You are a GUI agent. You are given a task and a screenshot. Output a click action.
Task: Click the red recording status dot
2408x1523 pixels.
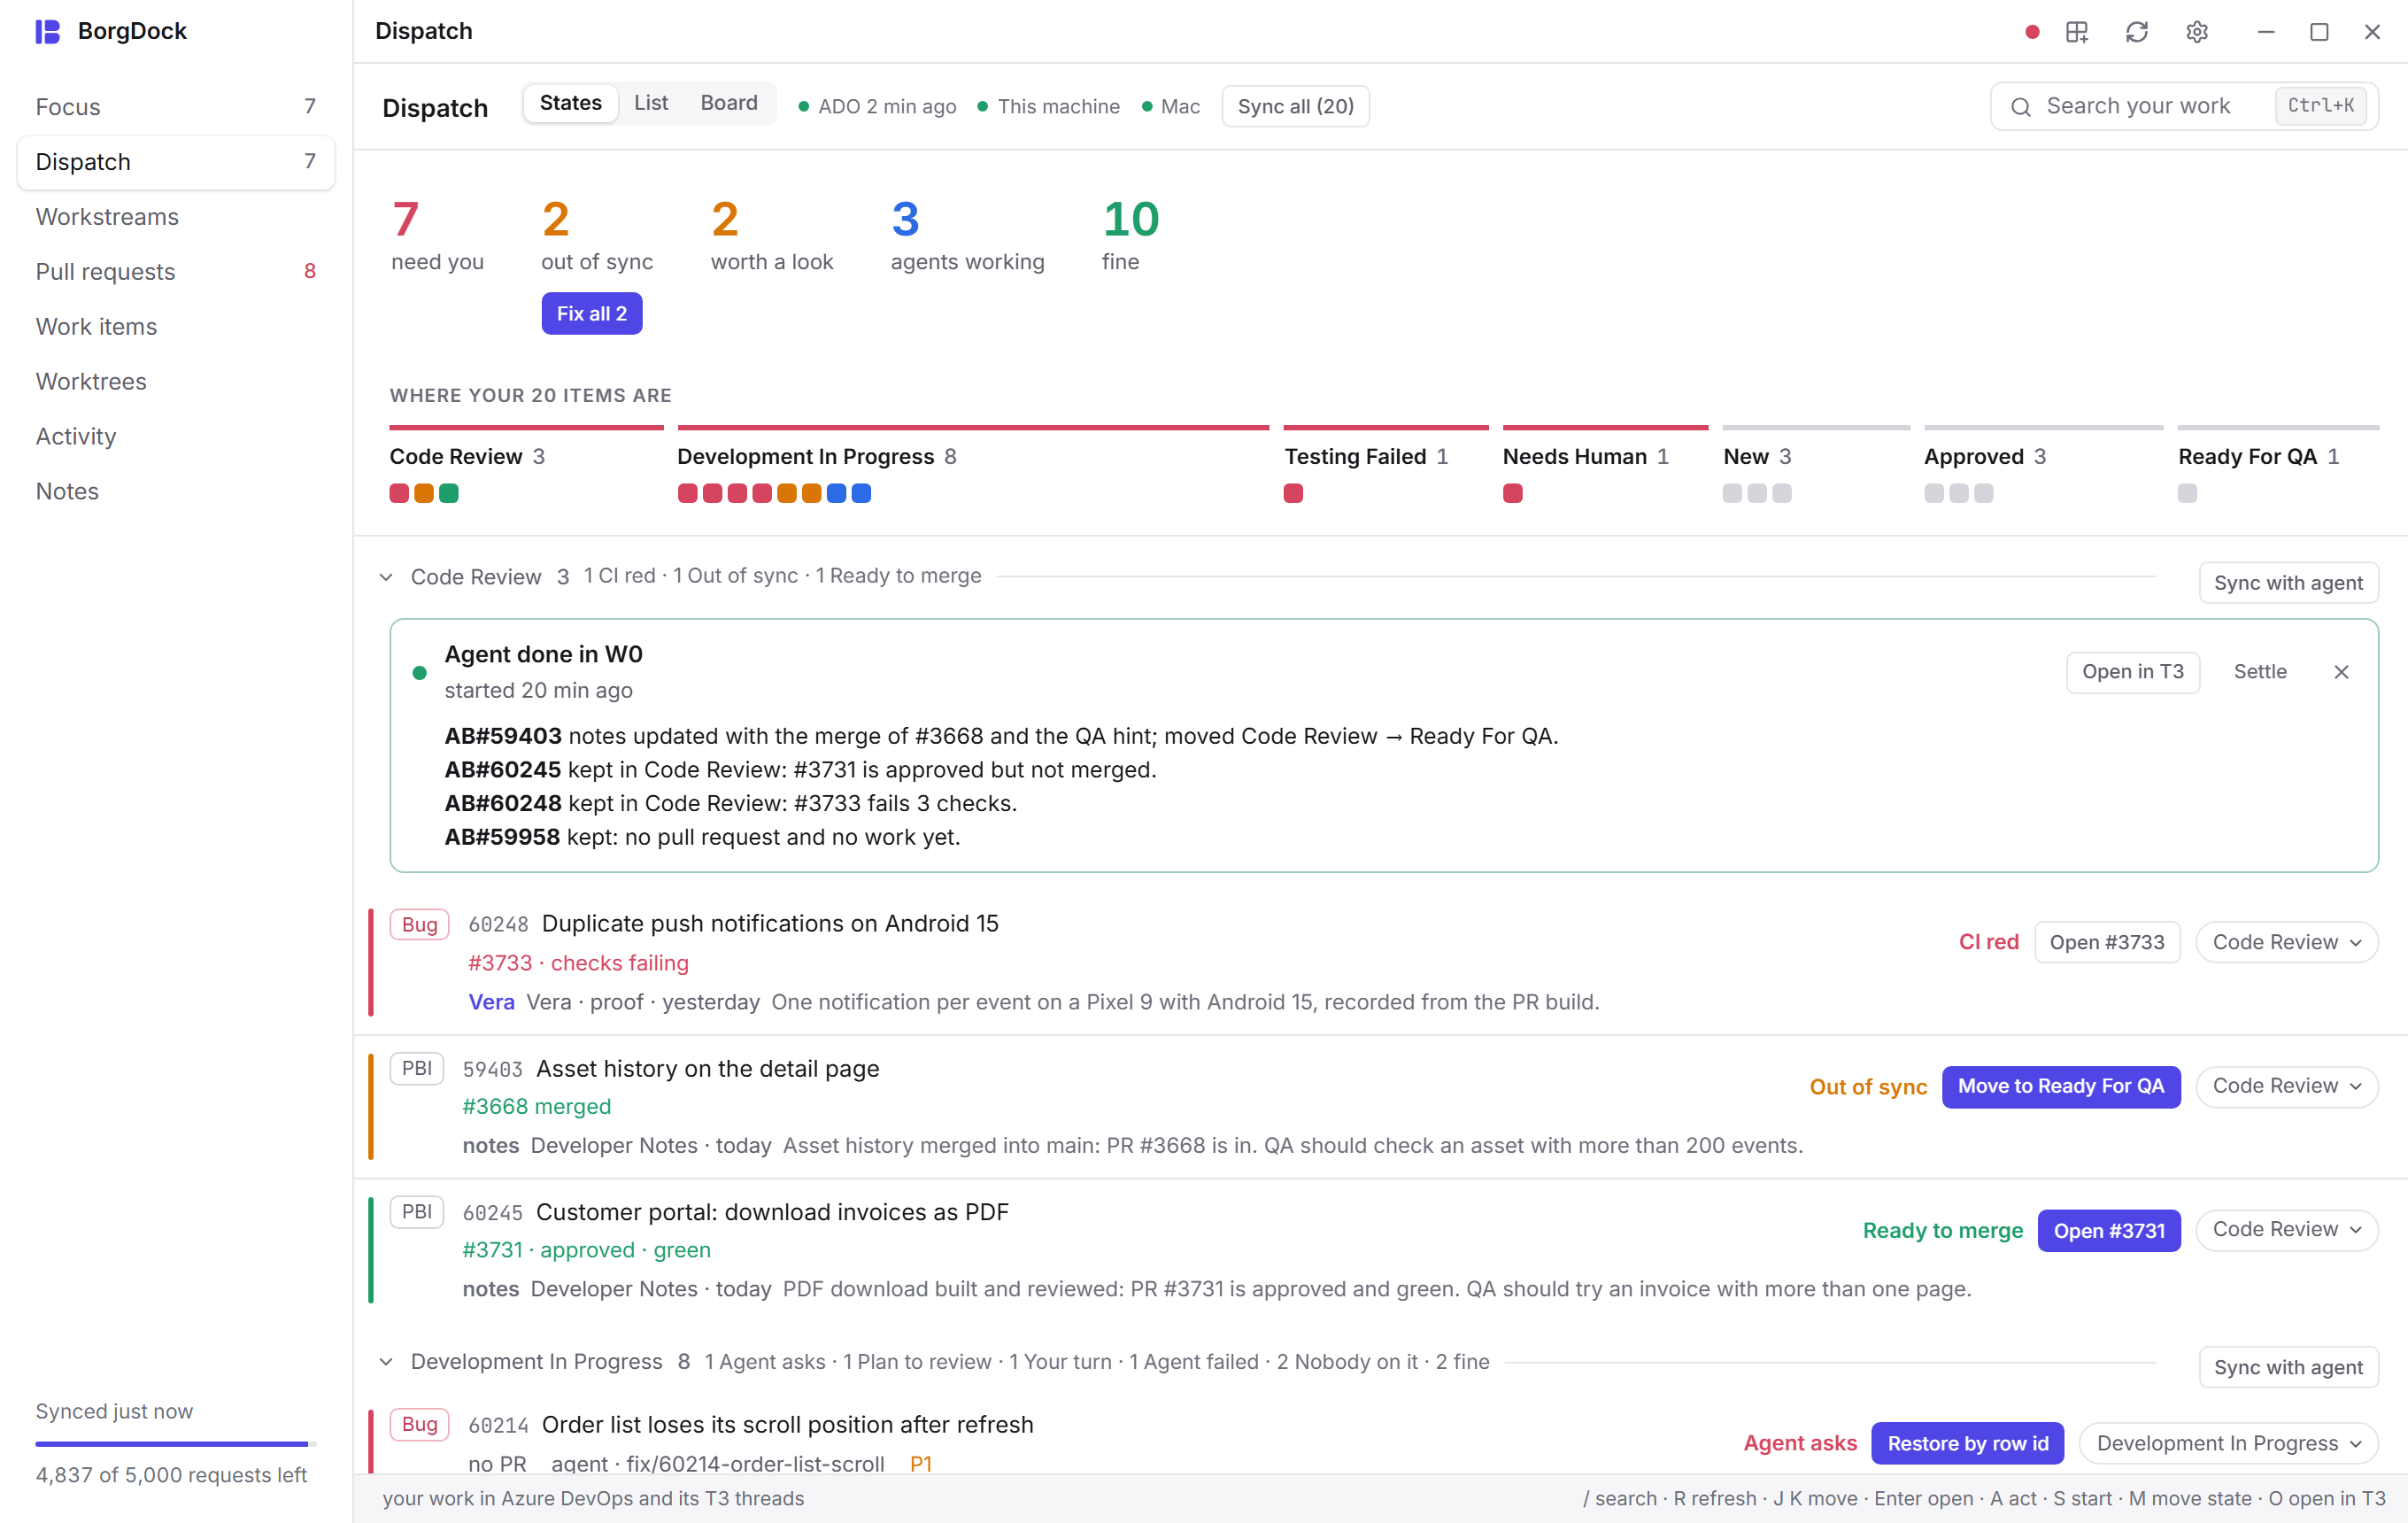tap(2031, 32)
